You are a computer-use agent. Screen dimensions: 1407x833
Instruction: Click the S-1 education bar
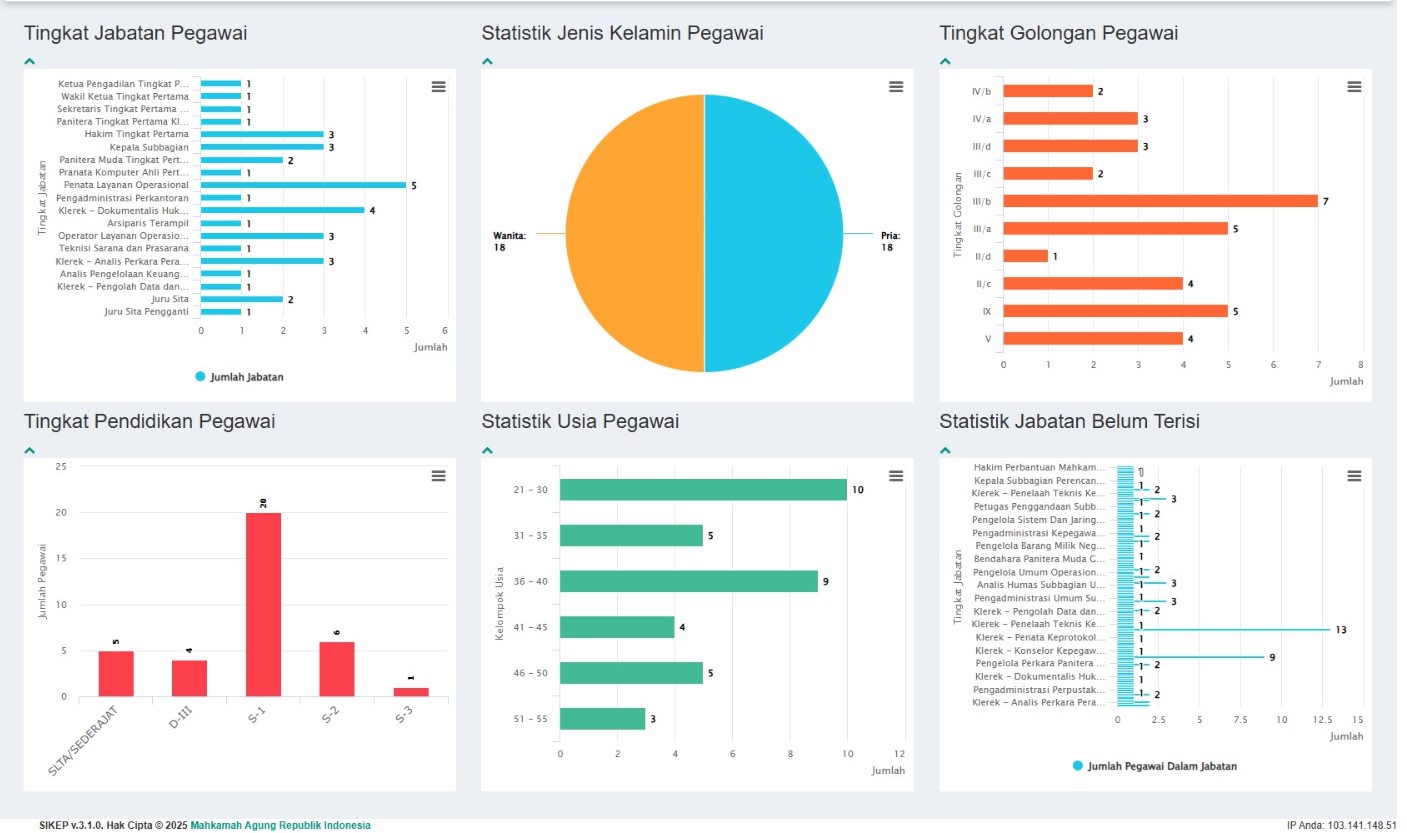263,604
